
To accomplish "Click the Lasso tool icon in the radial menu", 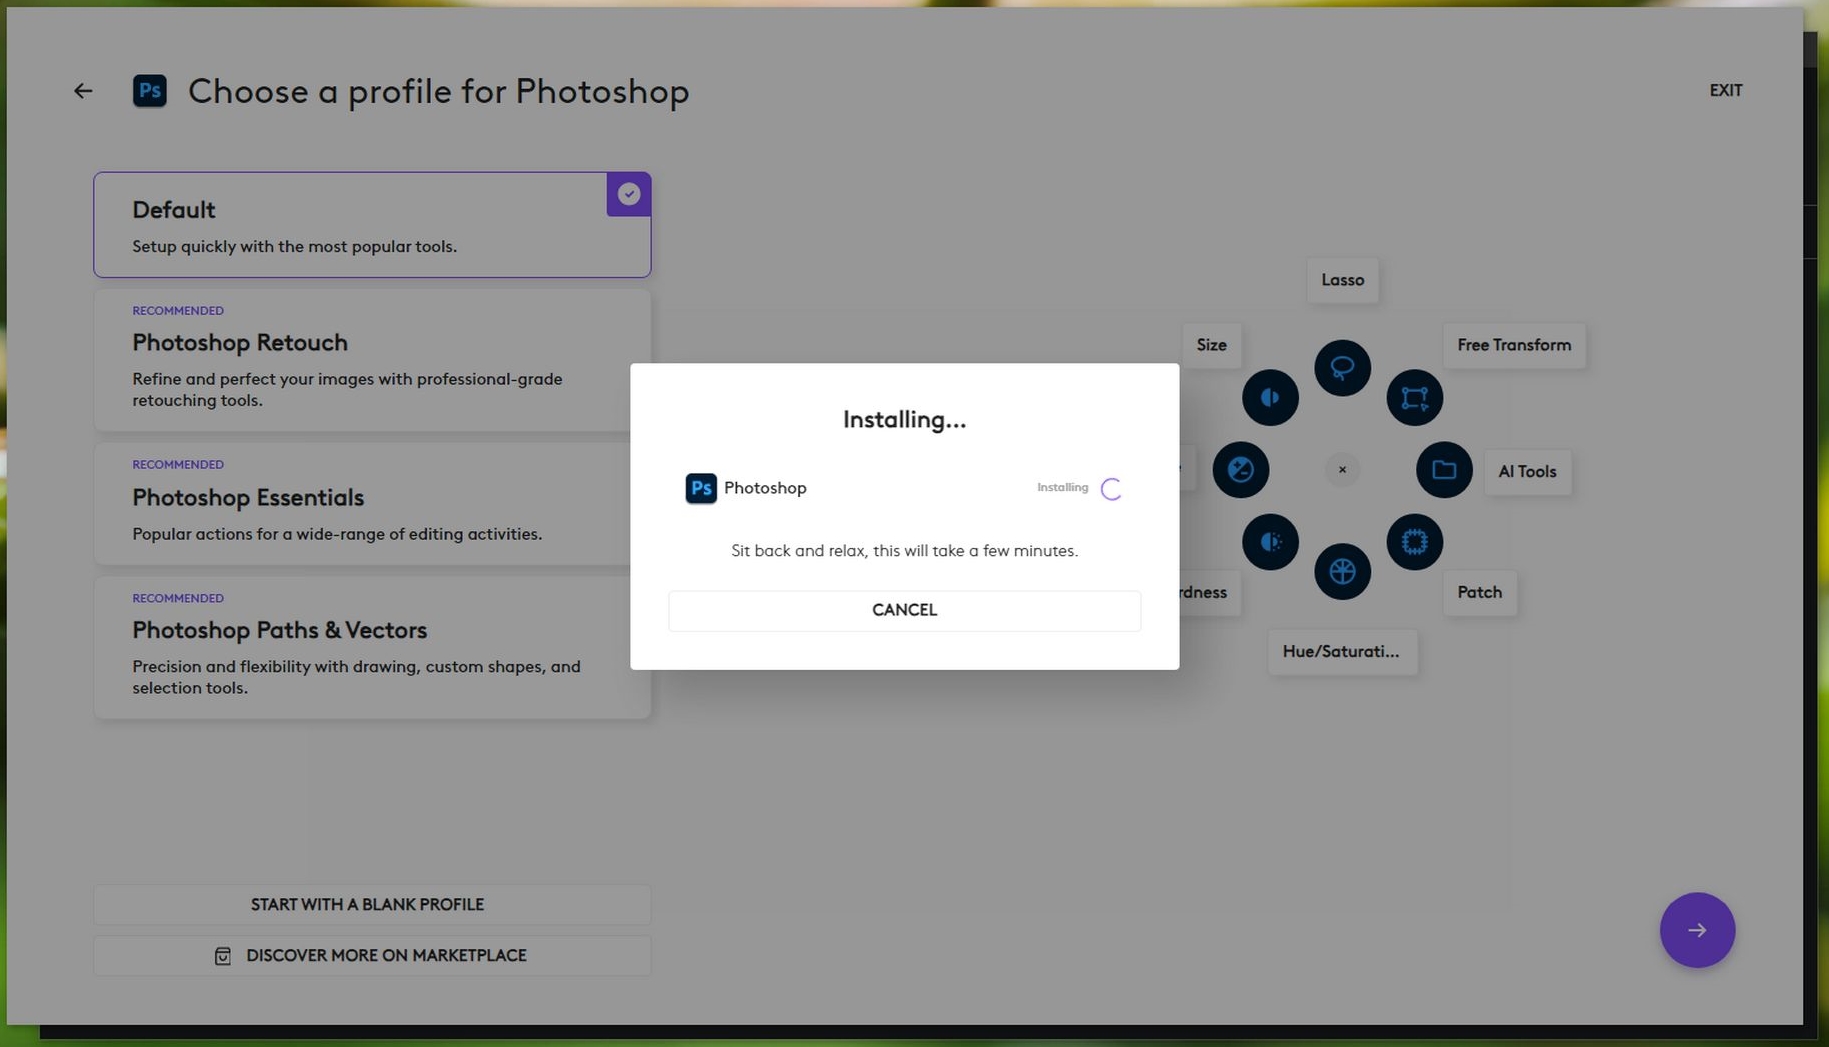I will (x=1342, y=368).
